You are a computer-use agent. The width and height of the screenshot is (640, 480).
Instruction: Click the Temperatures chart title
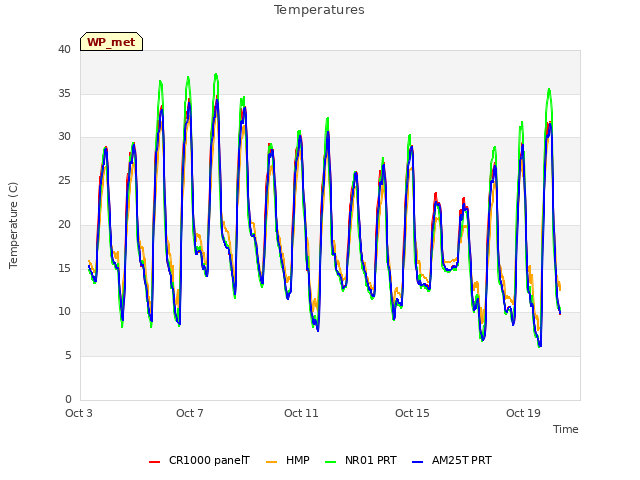point(319,10)
